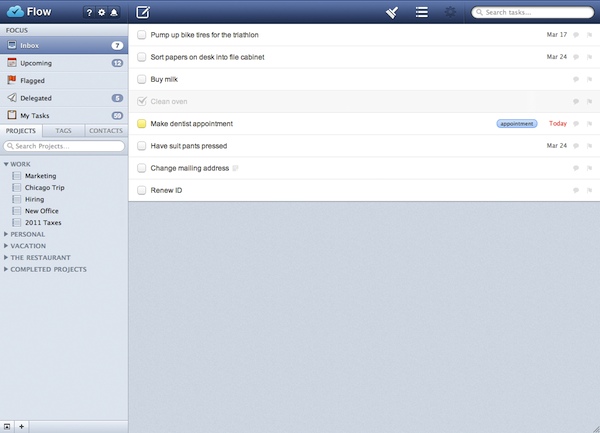
Task: Switch to the CONTACTS tab
Action: (106, 131)
